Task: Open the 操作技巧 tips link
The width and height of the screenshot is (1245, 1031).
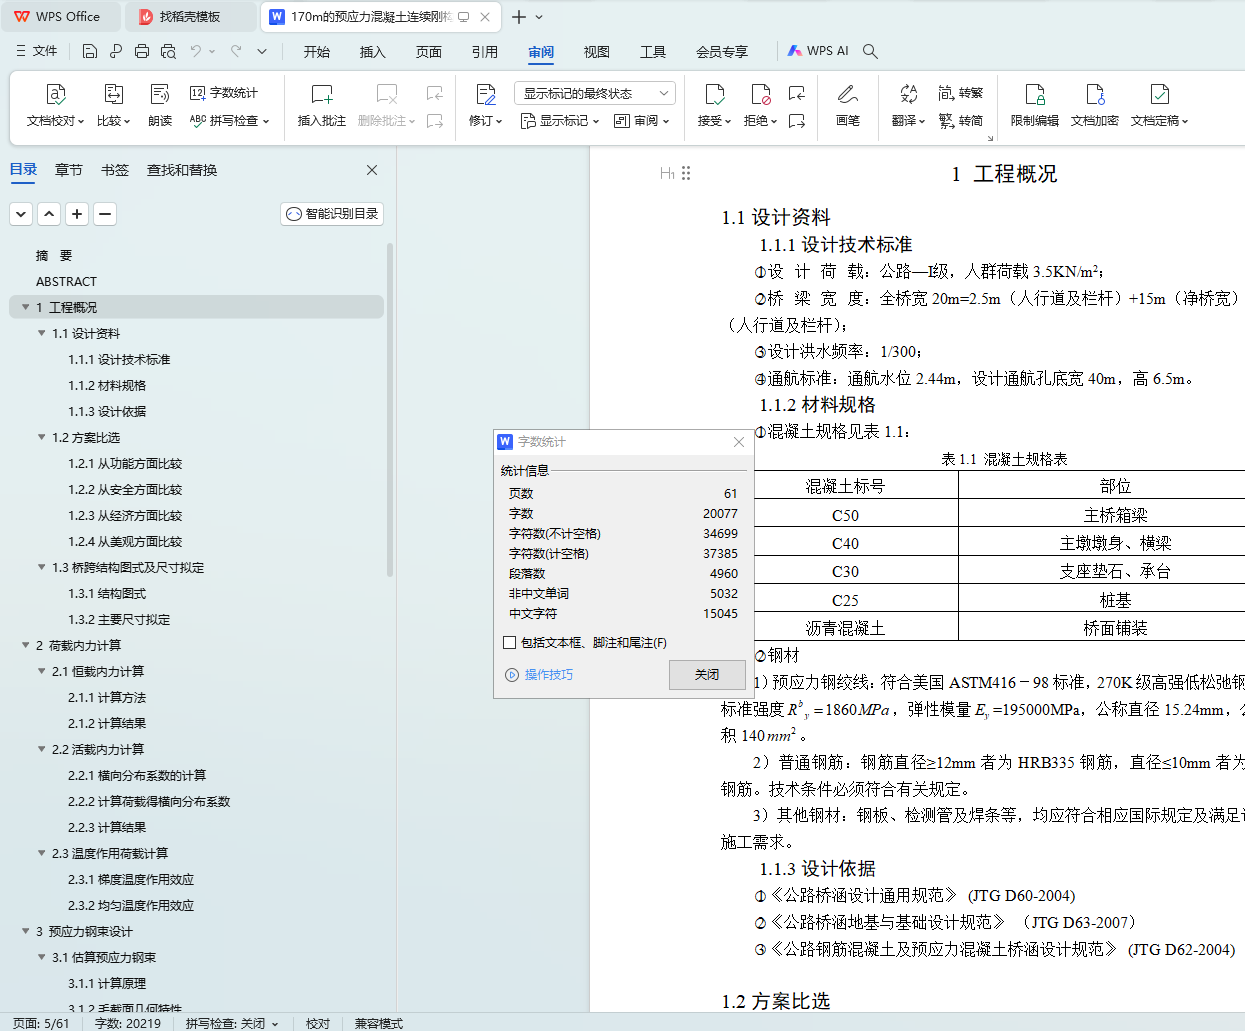Action: coord(539,675)
